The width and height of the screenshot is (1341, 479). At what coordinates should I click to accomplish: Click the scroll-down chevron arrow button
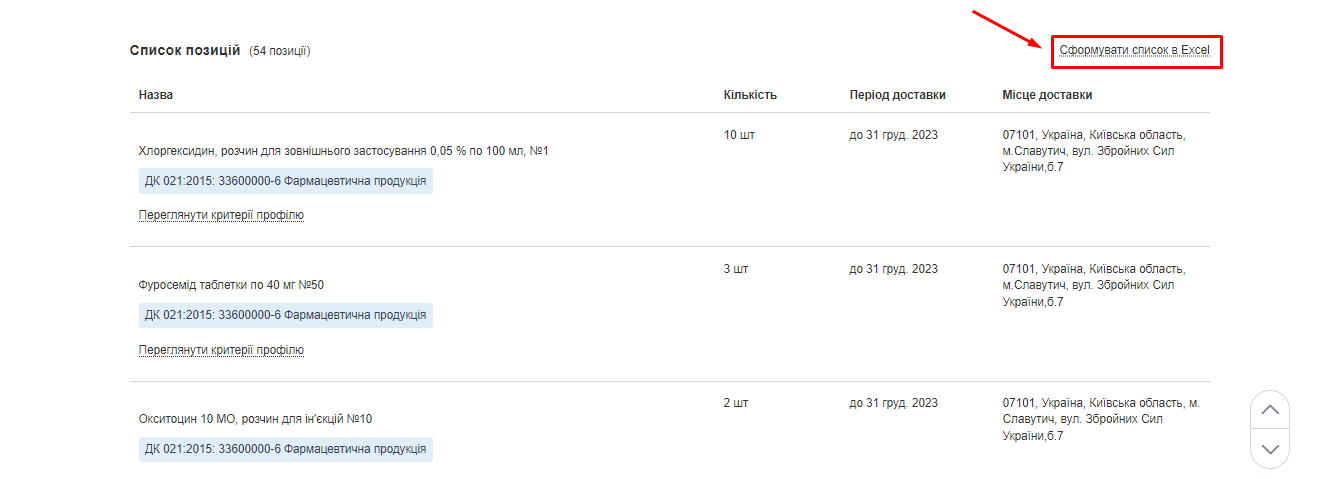1270,449
